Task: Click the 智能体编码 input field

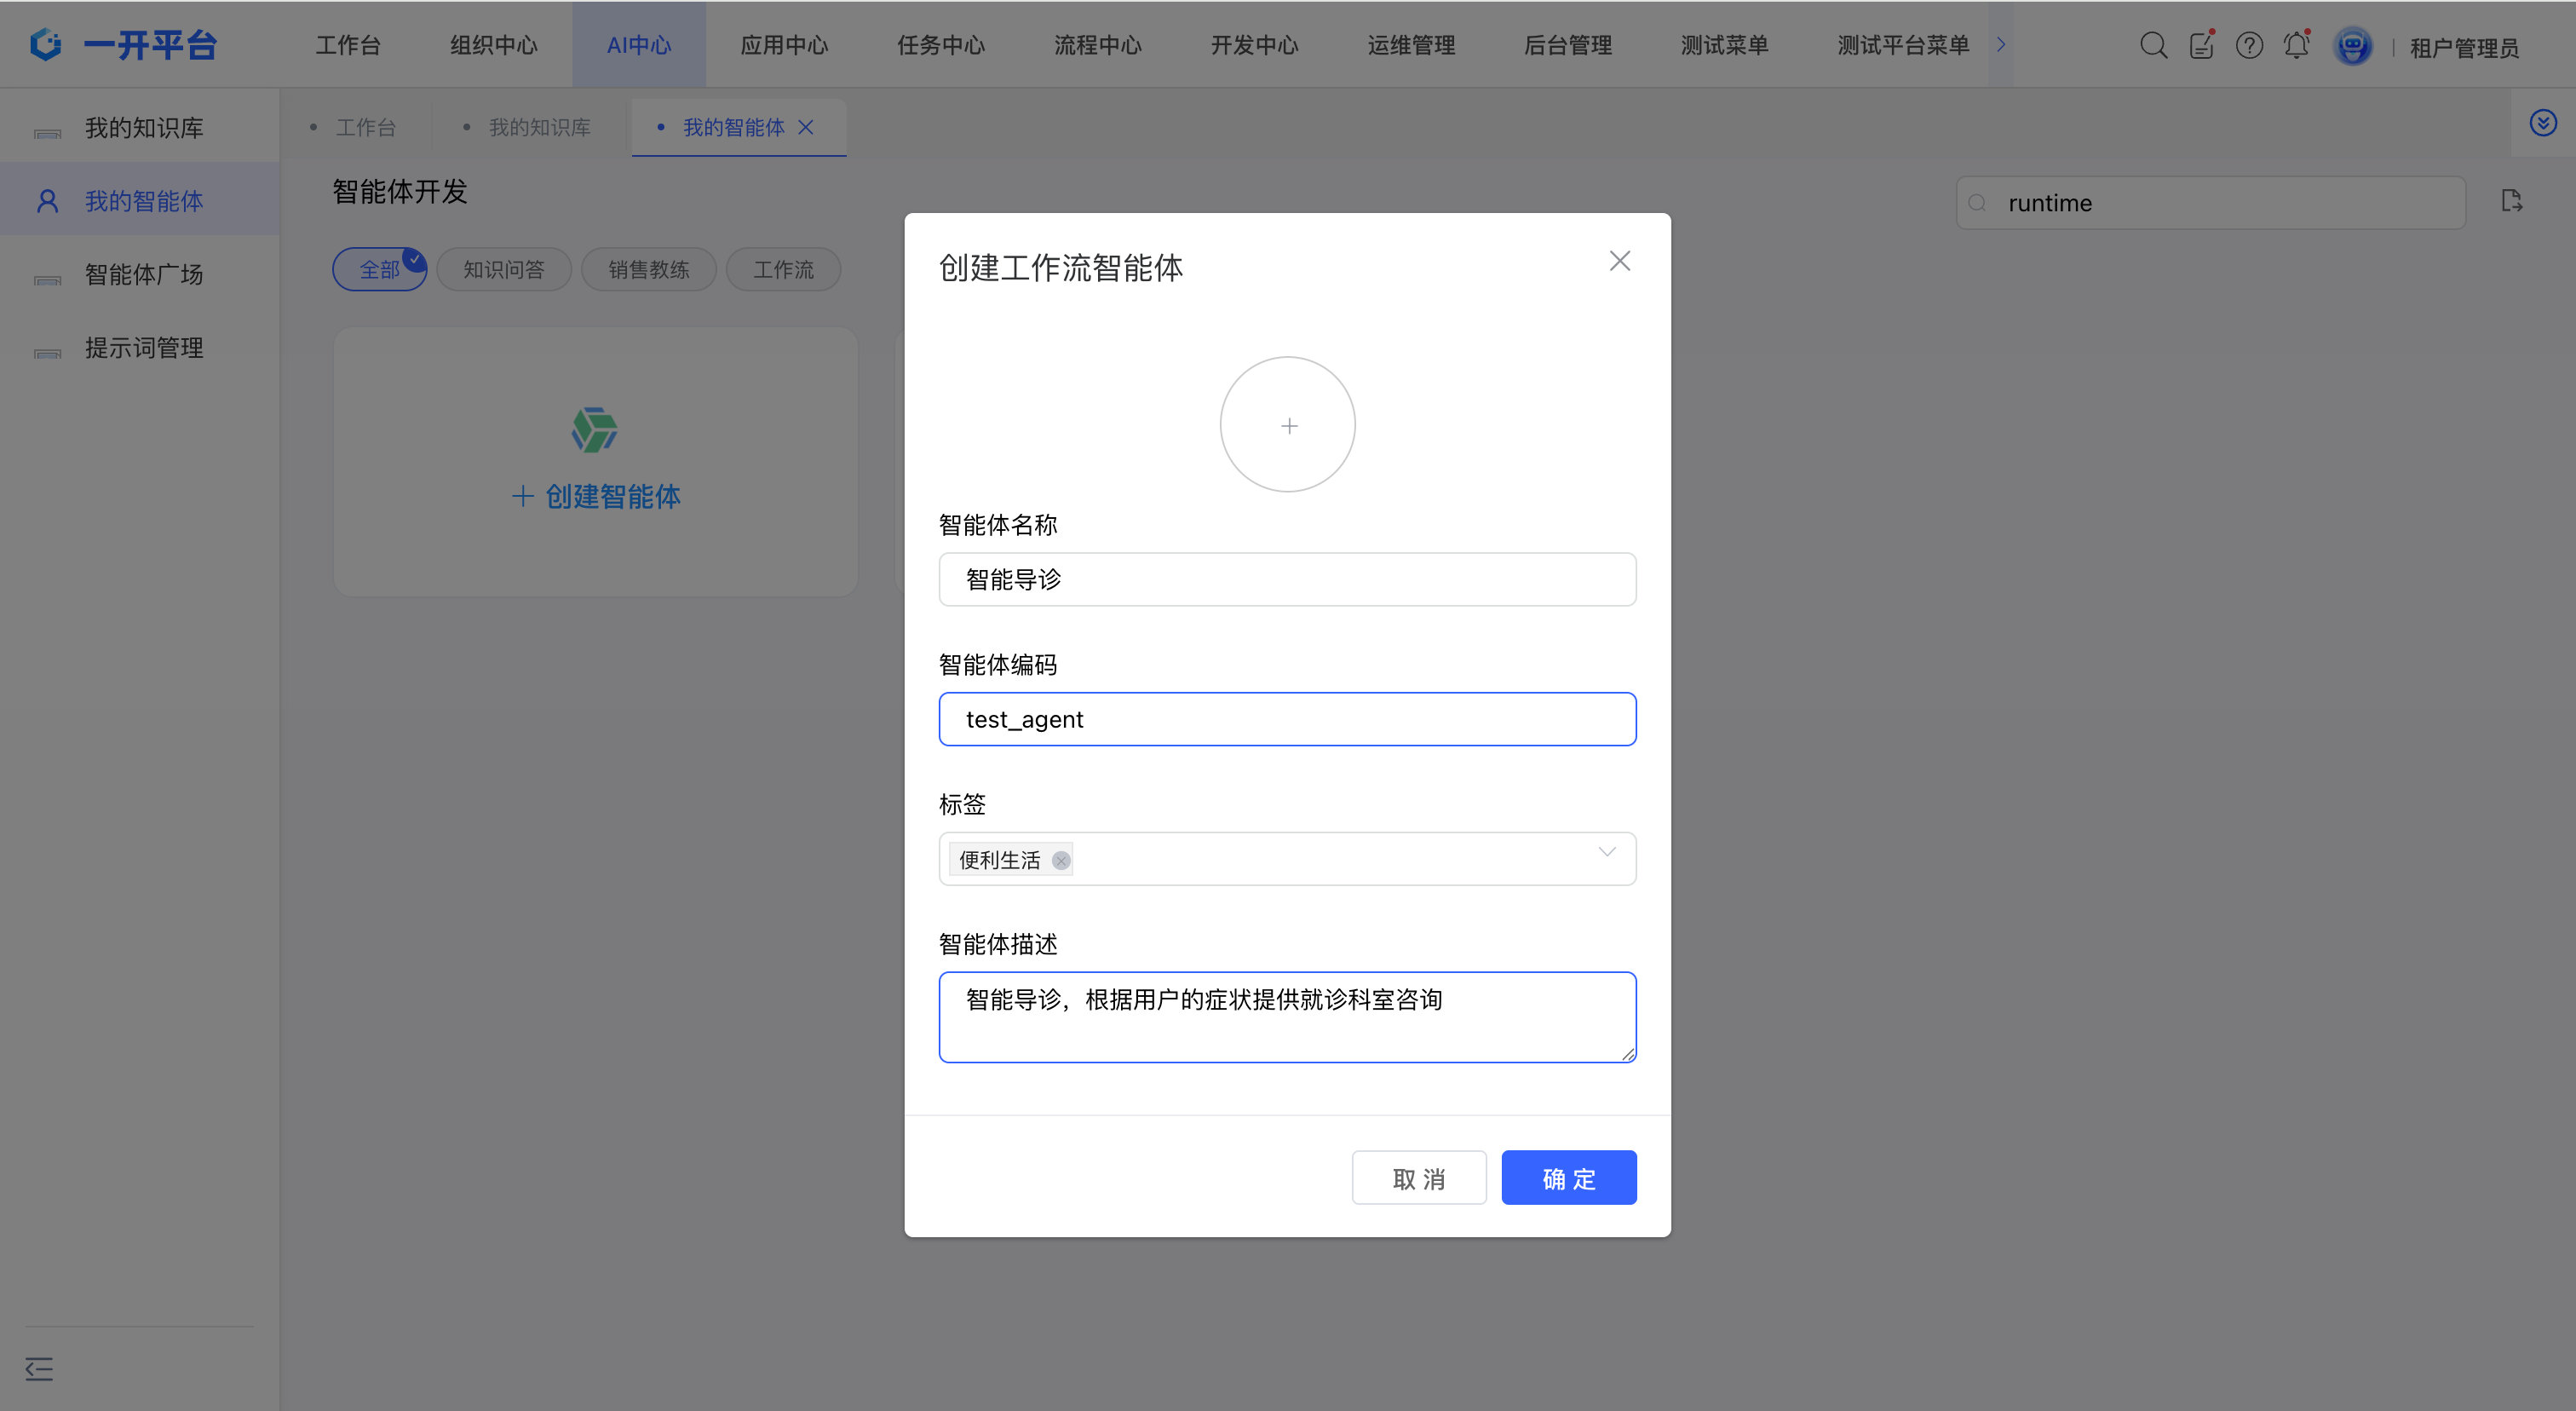Action: click(1287, 719)
